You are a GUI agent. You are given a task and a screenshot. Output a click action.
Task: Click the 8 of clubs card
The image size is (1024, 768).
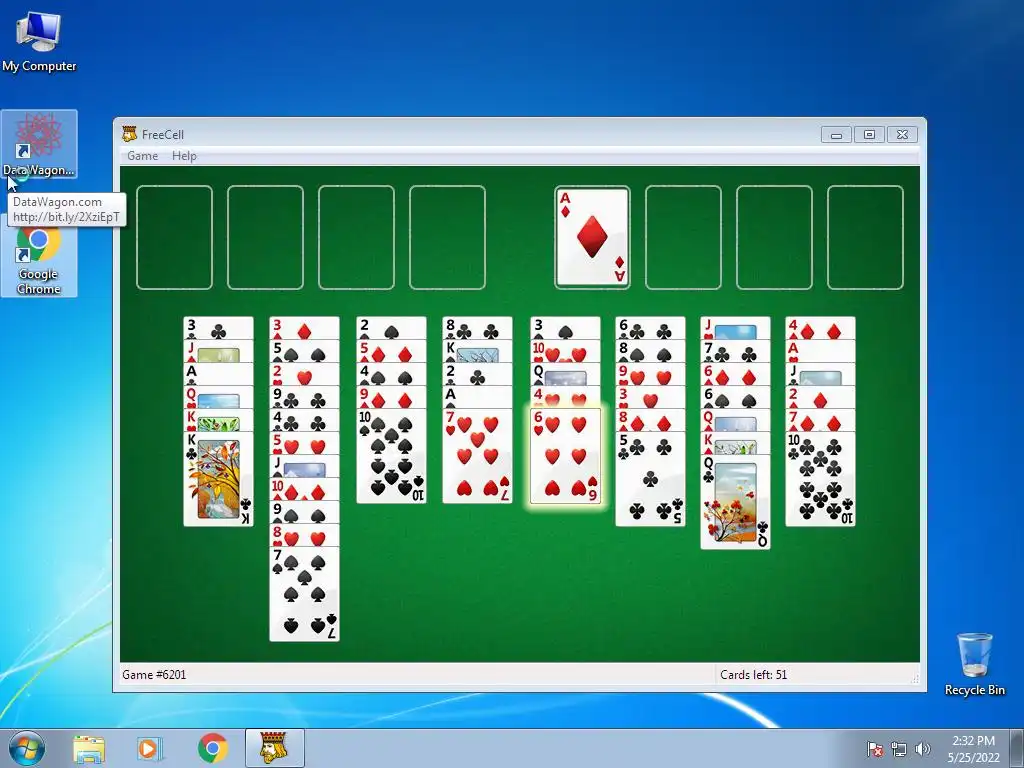coord(477,328)
